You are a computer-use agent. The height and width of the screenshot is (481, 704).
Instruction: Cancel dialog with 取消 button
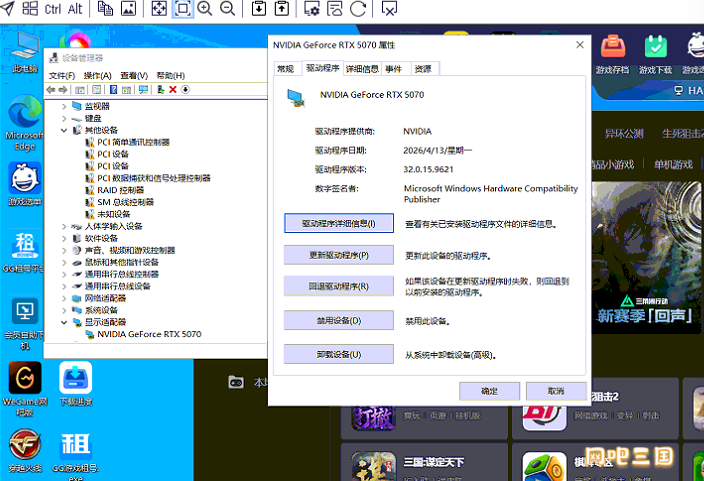tap(556, 391)
